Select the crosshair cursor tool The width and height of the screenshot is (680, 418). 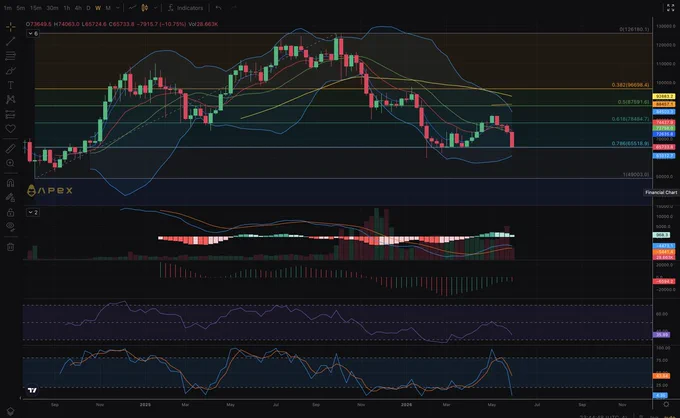[10, 27]
